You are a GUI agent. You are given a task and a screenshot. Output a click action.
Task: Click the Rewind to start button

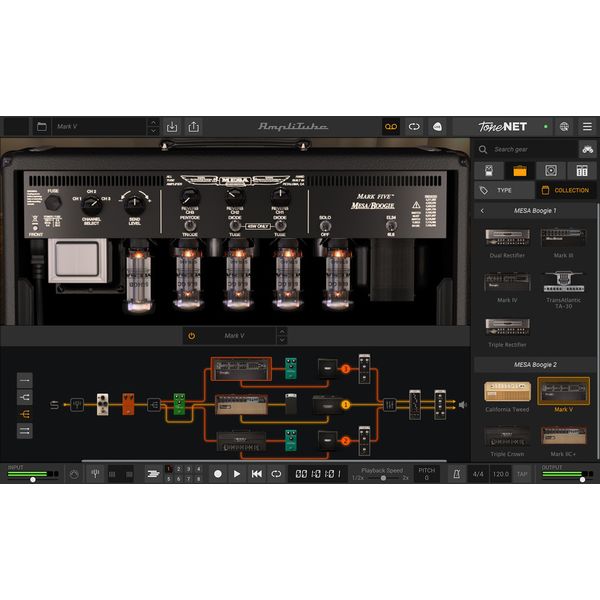[256, 474]
